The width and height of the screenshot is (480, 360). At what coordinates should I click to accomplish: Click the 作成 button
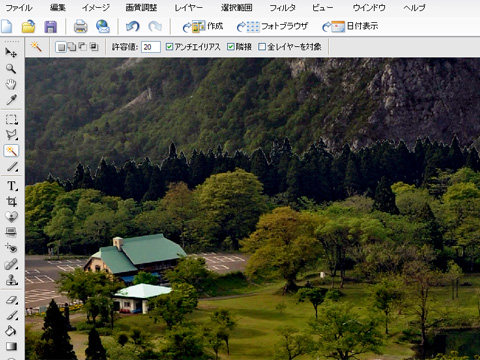(203, 26)
